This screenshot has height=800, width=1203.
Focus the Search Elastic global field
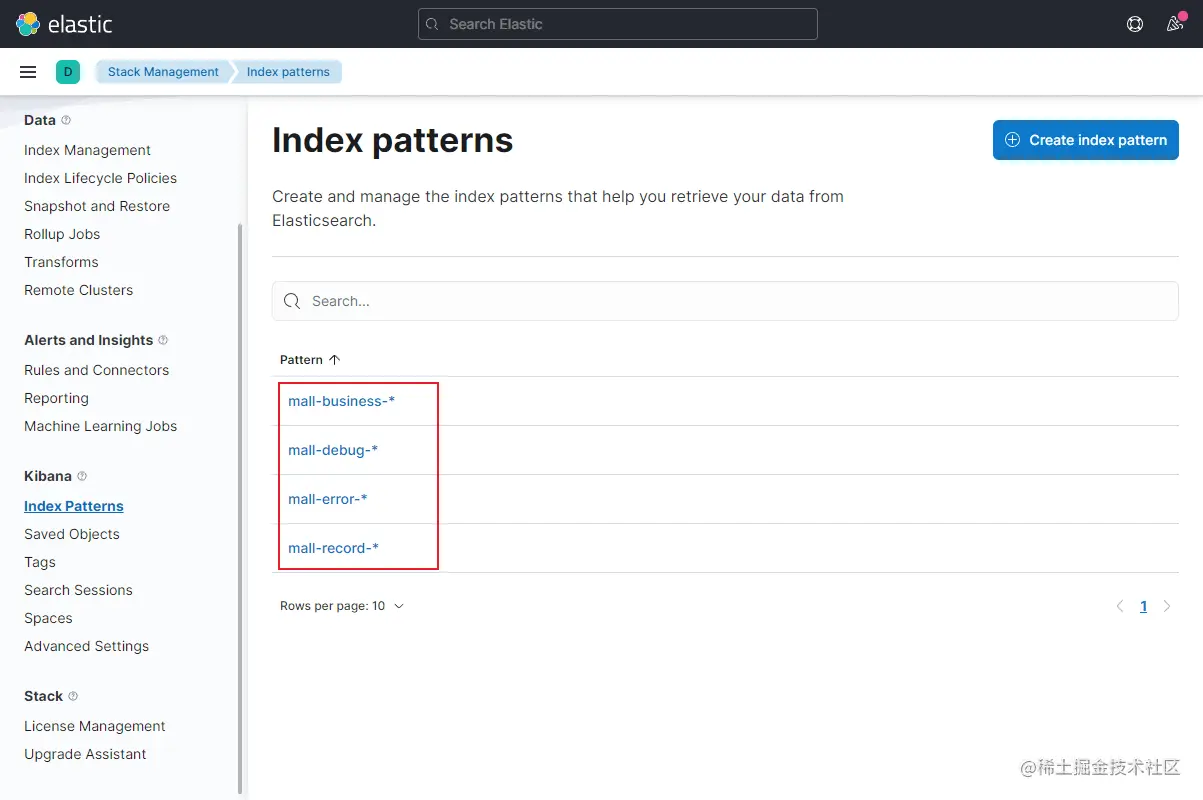coord(618,24)
